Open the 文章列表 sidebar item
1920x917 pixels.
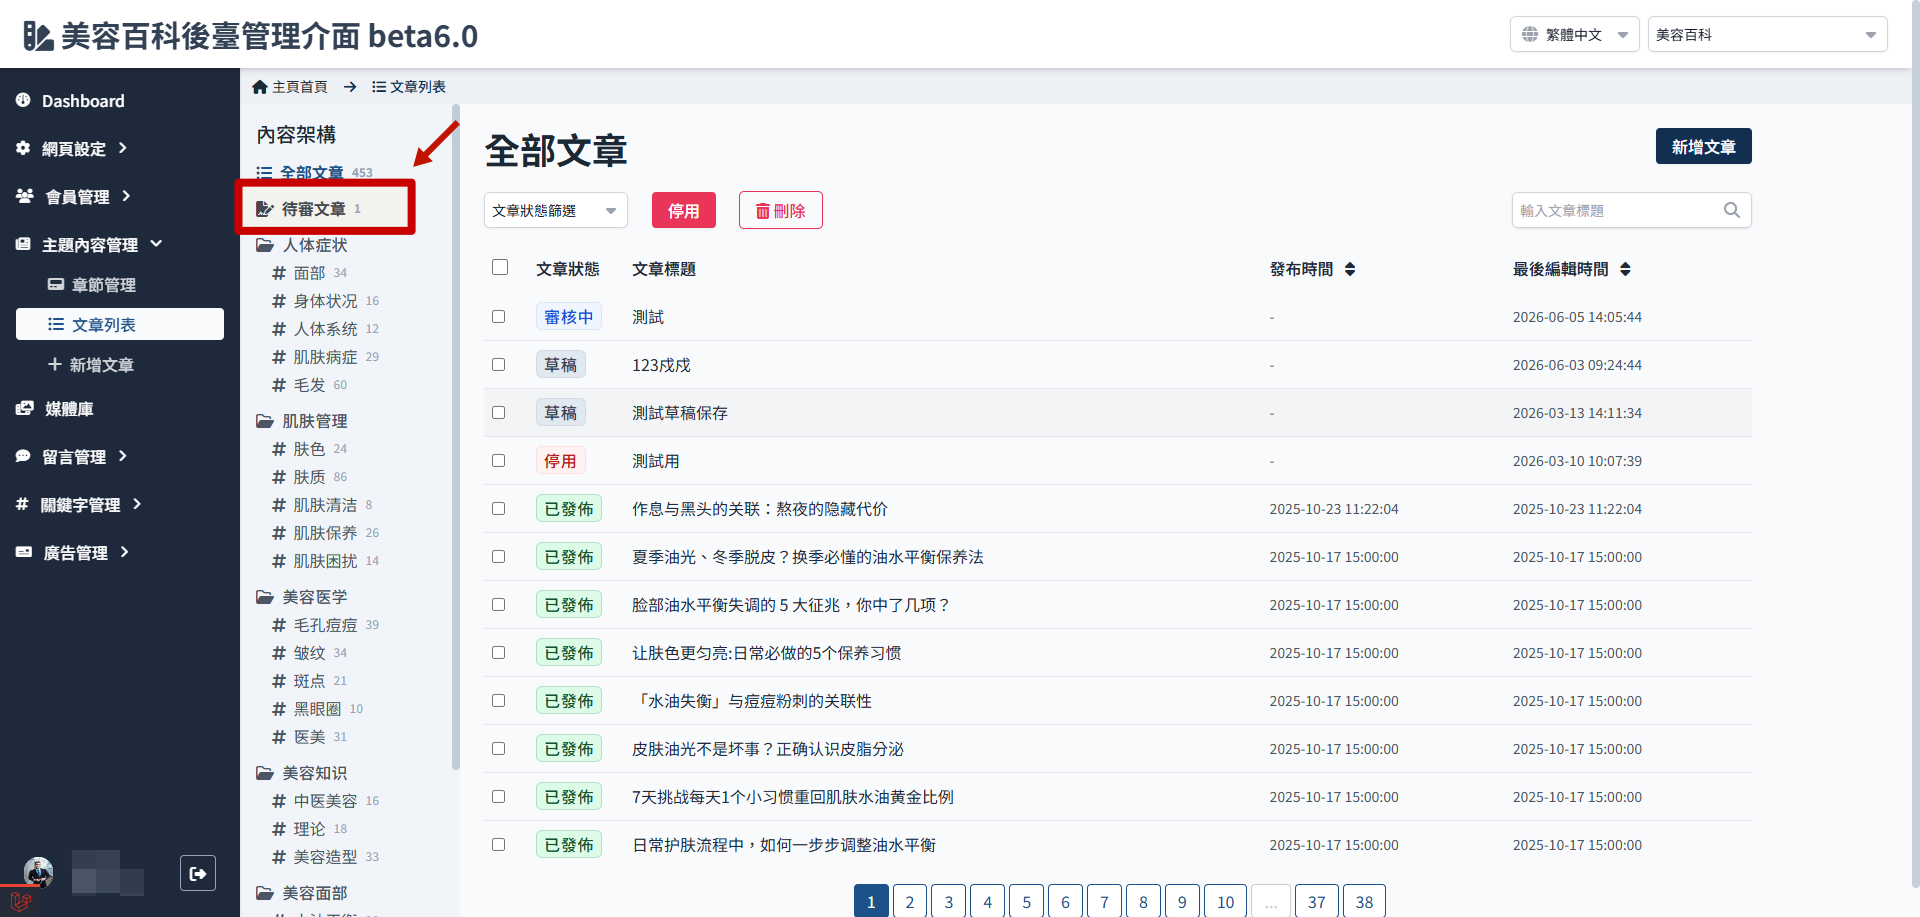pyautogui.click(x=120, y=324)
